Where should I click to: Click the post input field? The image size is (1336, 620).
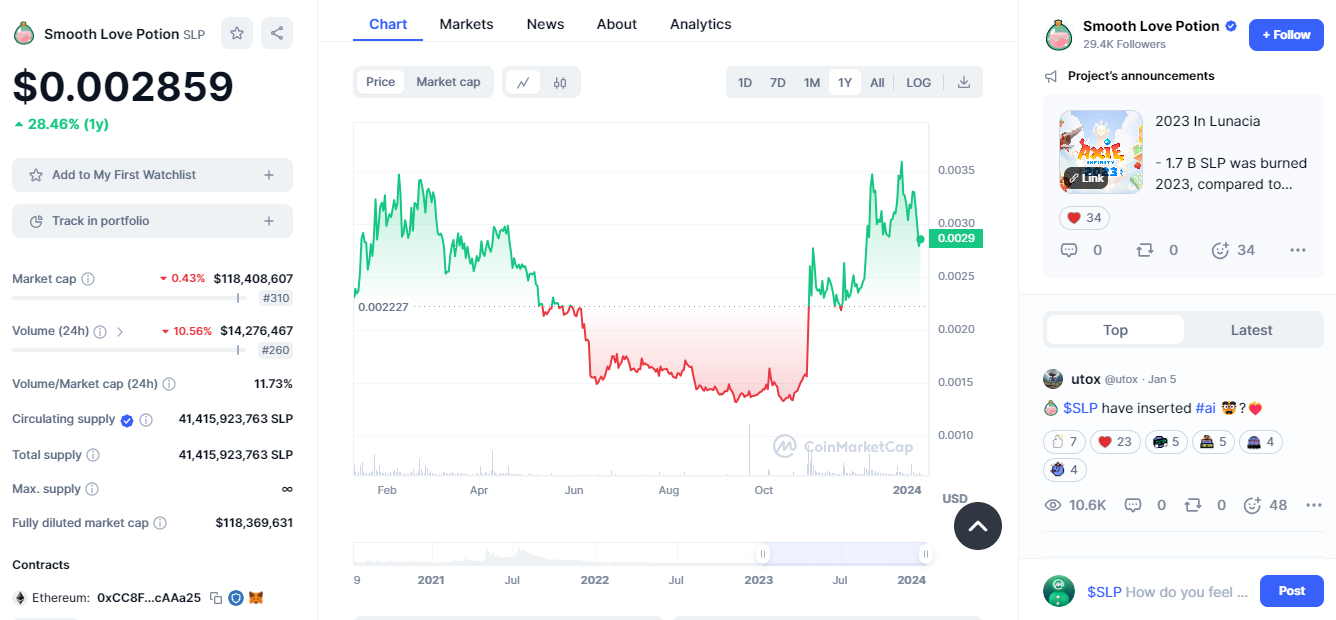(1168, 592)
